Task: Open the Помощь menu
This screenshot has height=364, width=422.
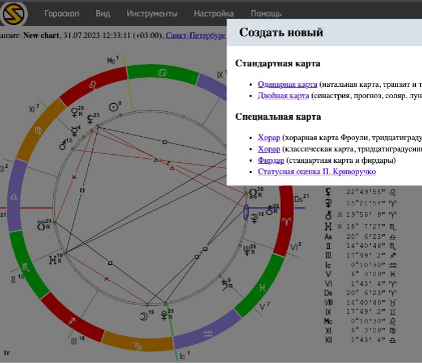Action: pos(266,14)
